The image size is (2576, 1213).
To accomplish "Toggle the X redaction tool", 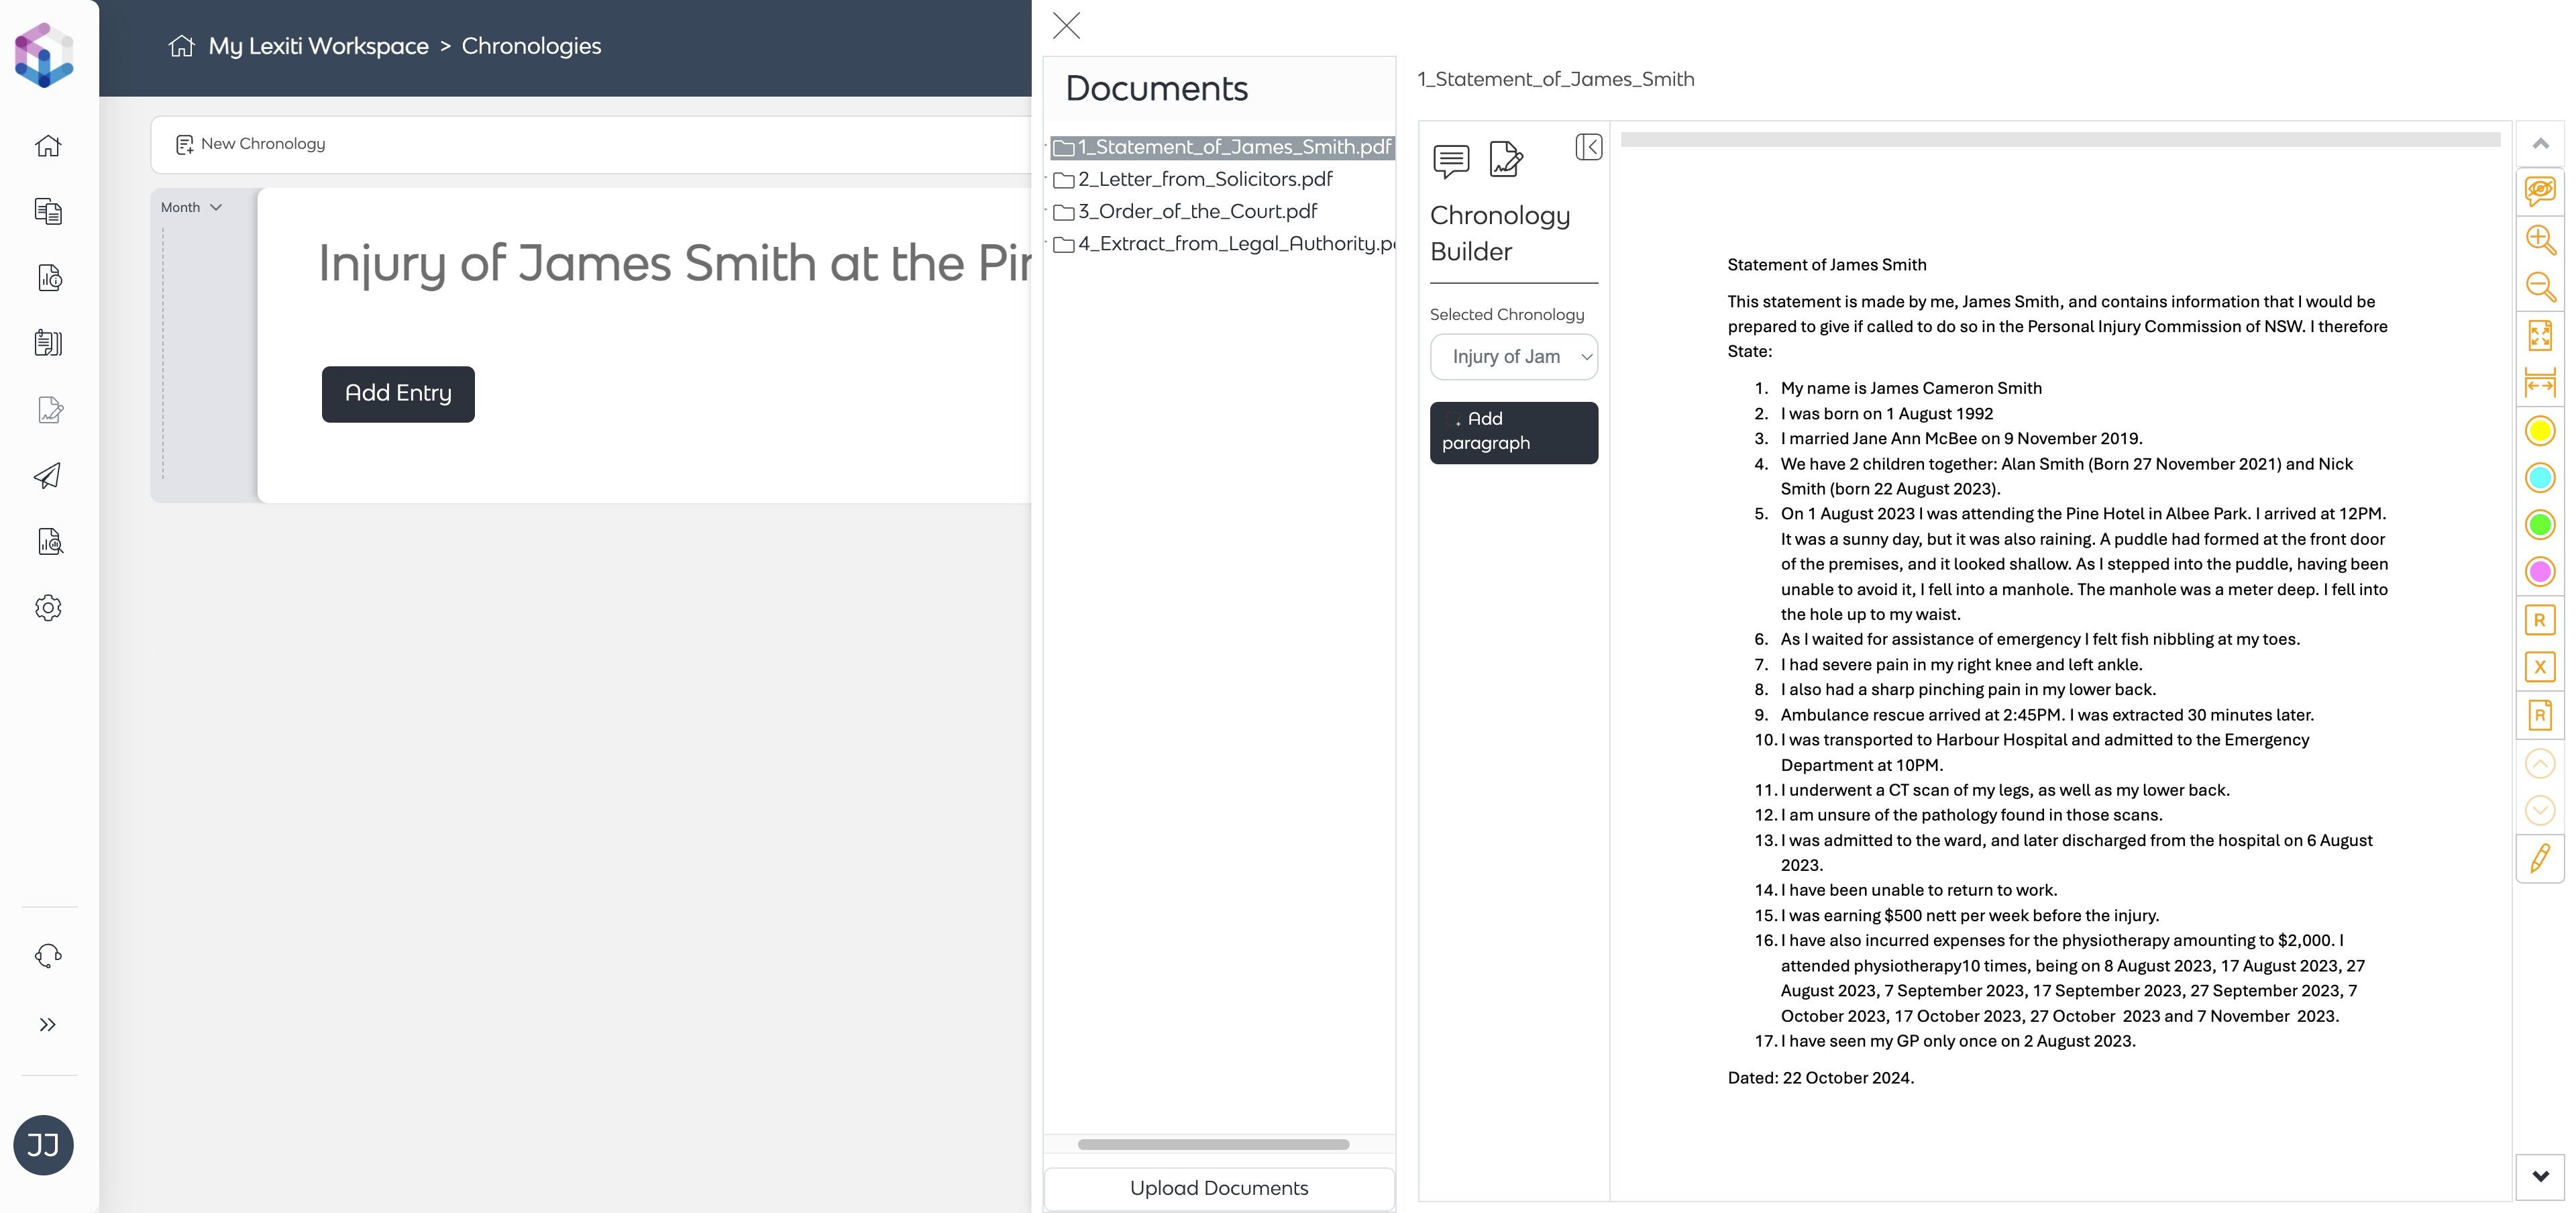I will pyautogui.click(x=2539, y=667).
